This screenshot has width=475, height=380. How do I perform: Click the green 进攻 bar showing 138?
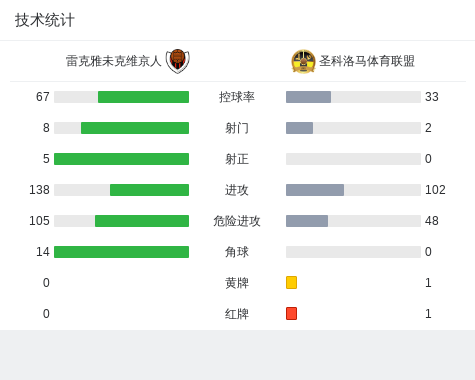pos(149,190)
